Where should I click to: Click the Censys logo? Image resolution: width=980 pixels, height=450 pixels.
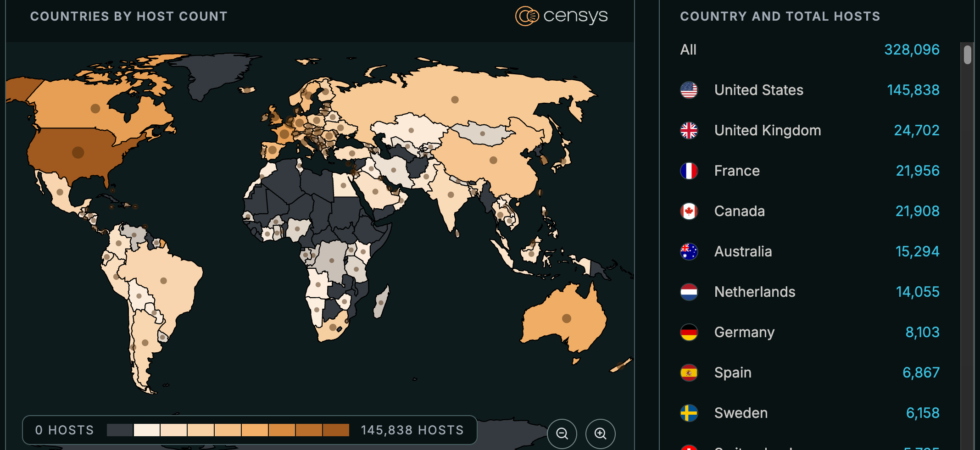(561, 16)
